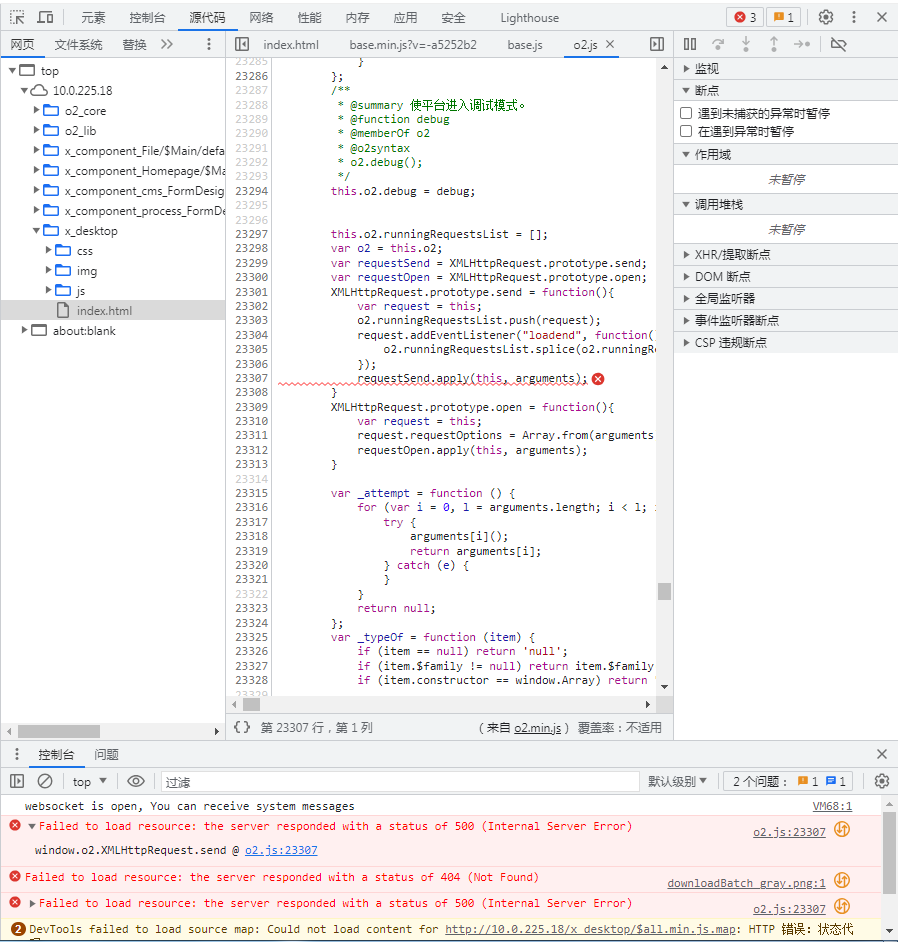Click the o2.js:23307 link in stack trace

[x=281, y=850]
